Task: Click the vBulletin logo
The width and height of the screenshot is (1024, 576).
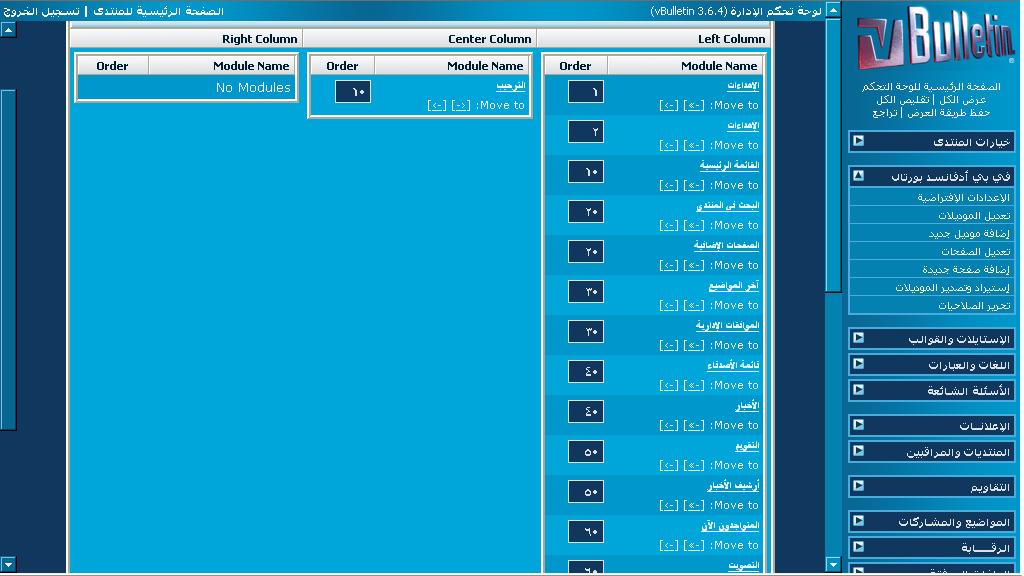Action: pos(934,40)
